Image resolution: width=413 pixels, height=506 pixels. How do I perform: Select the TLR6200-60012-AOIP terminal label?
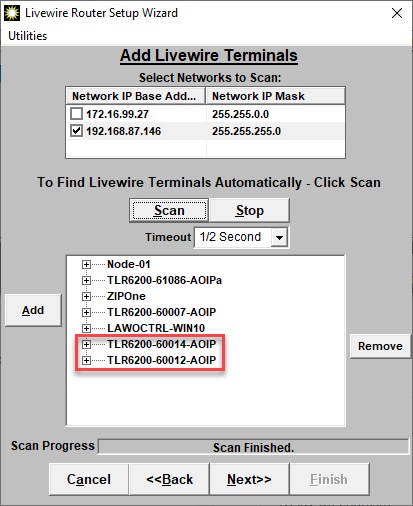pyautogui.click(x=162, y=360)
